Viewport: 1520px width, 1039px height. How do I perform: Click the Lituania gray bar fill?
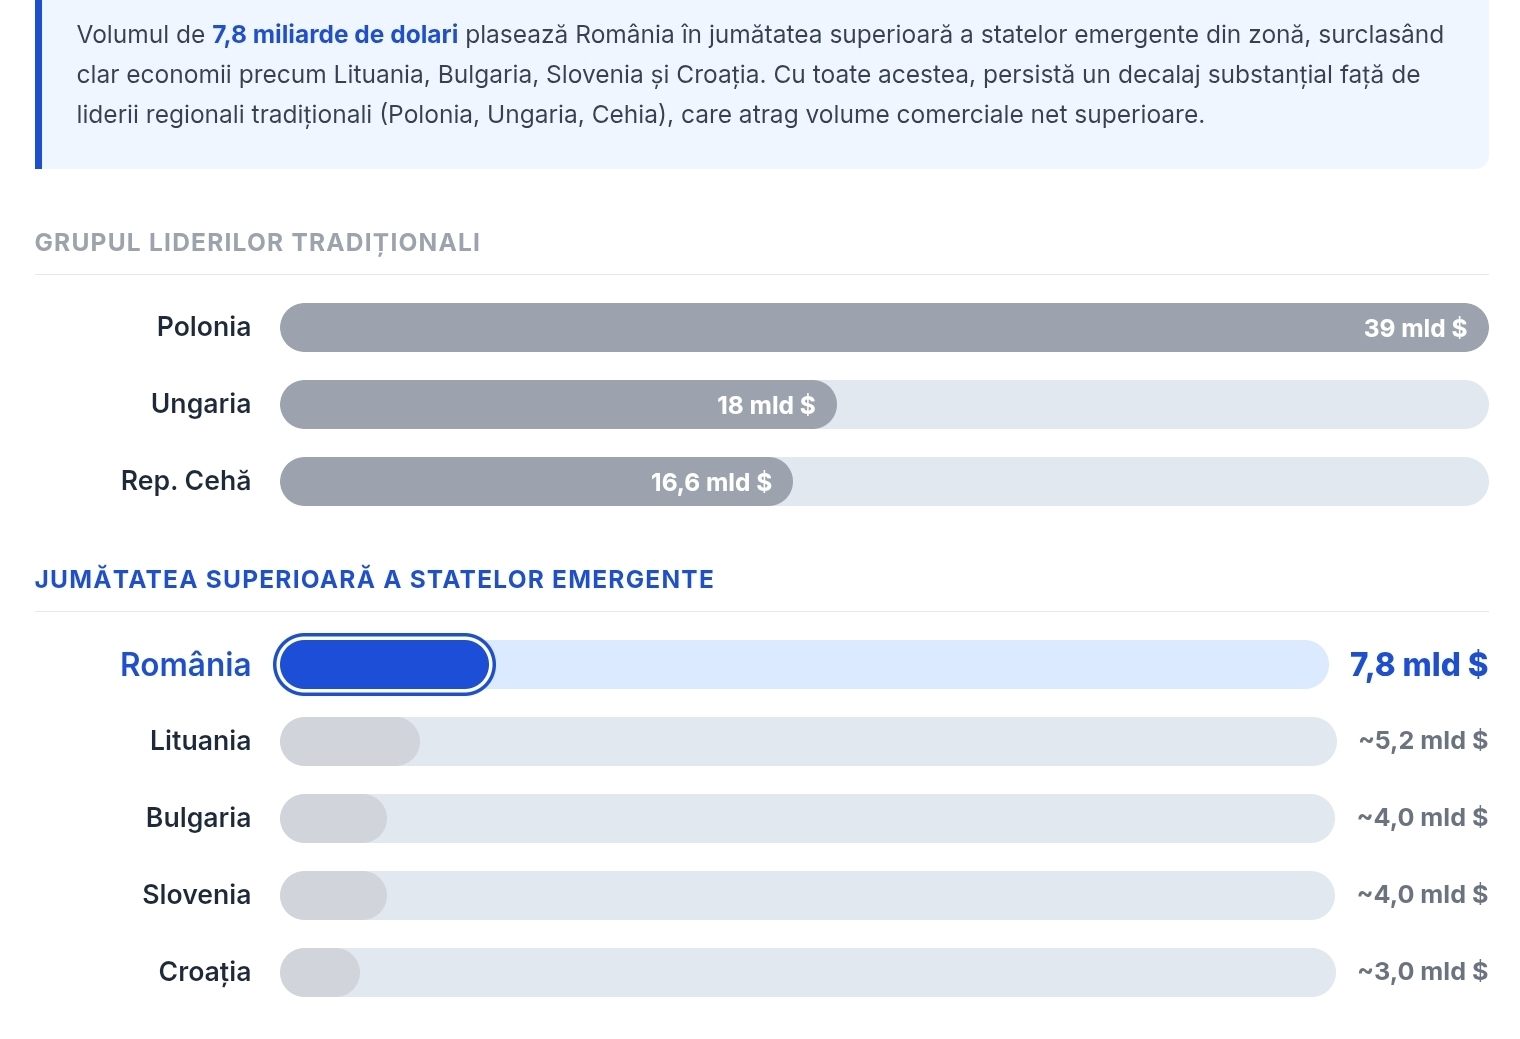[x=350, y=742]
